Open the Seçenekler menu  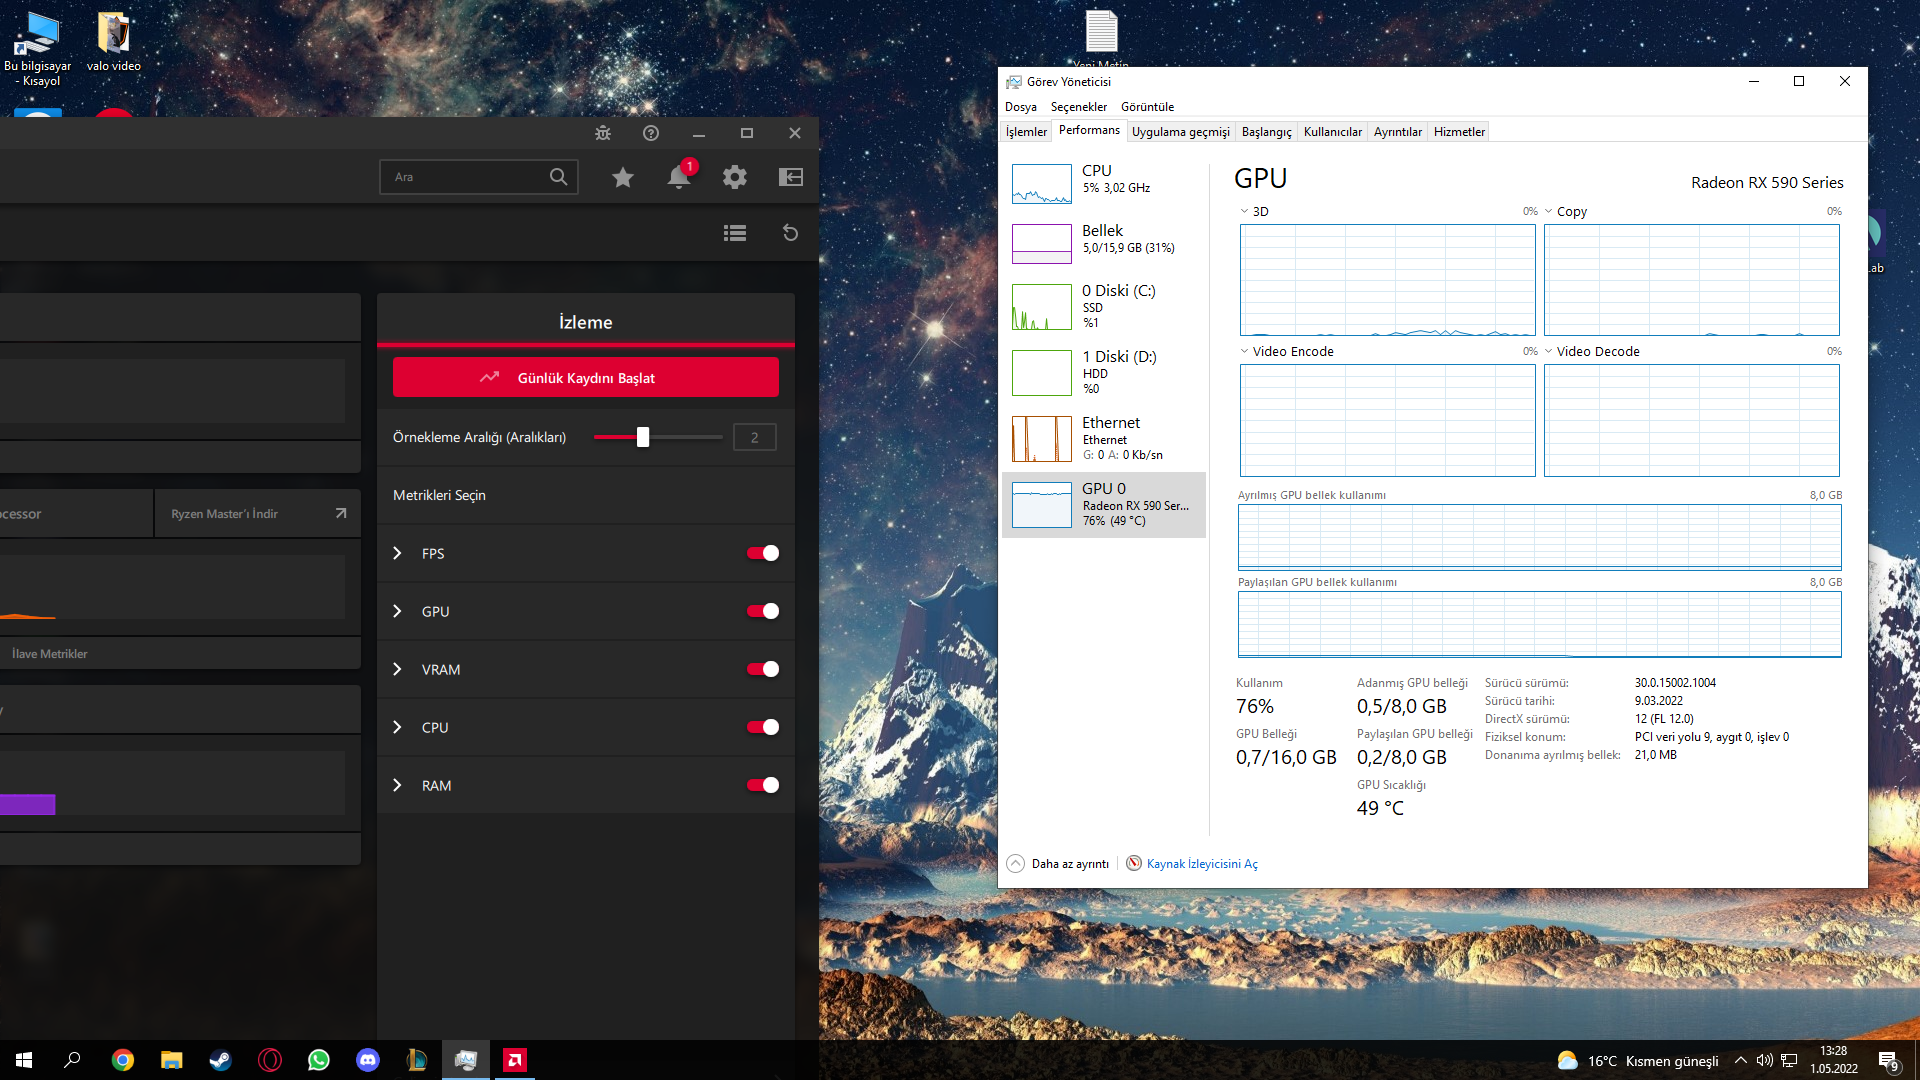tap(1078, 107)
